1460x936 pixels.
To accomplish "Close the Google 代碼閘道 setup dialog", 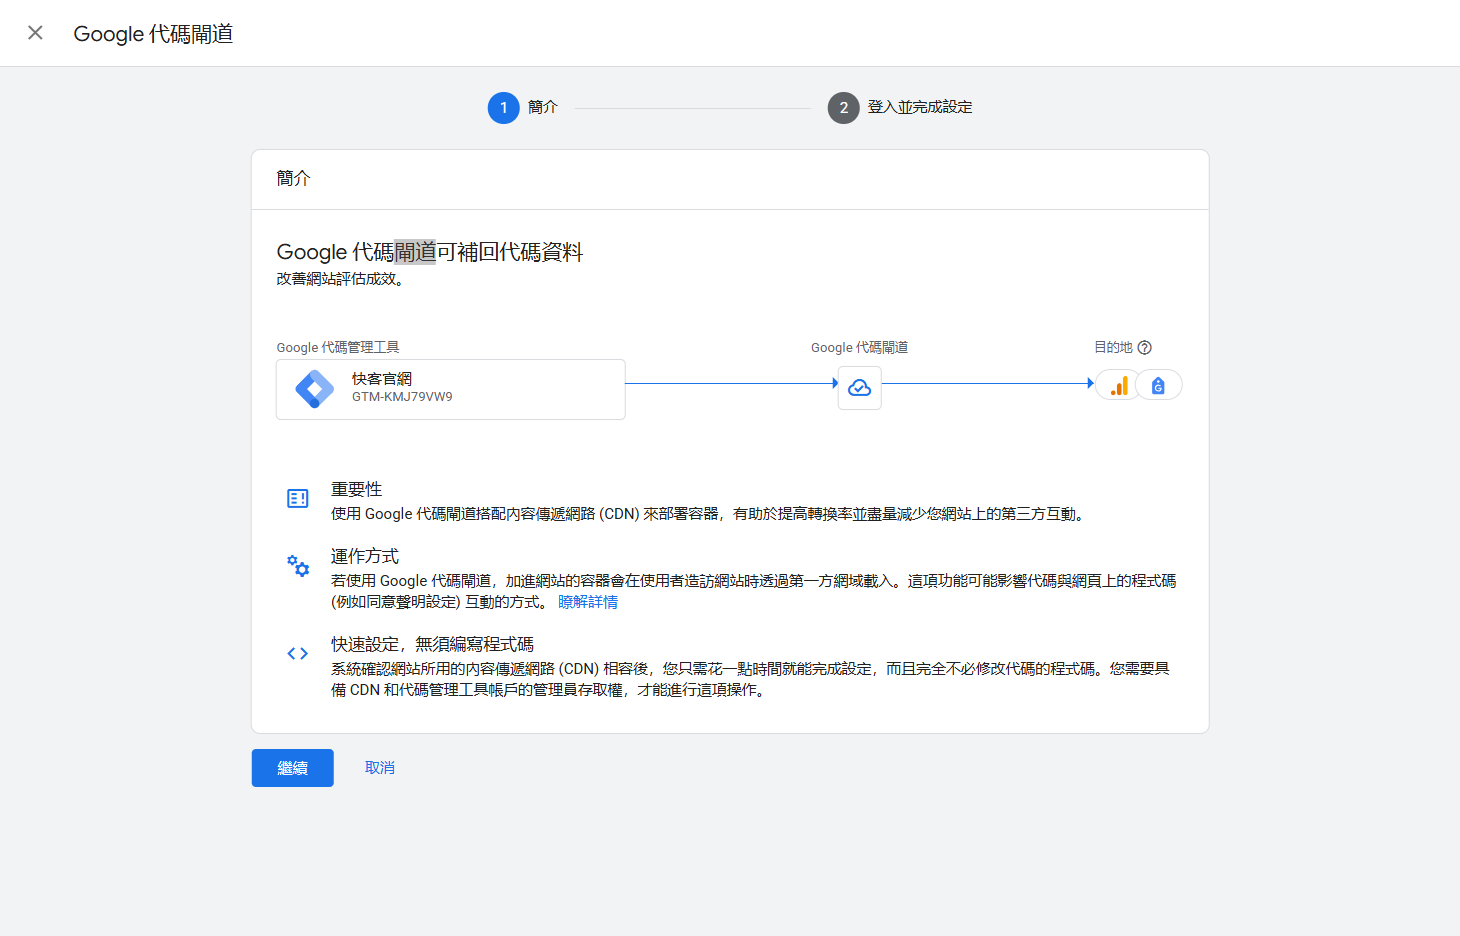I will [35, 33].
